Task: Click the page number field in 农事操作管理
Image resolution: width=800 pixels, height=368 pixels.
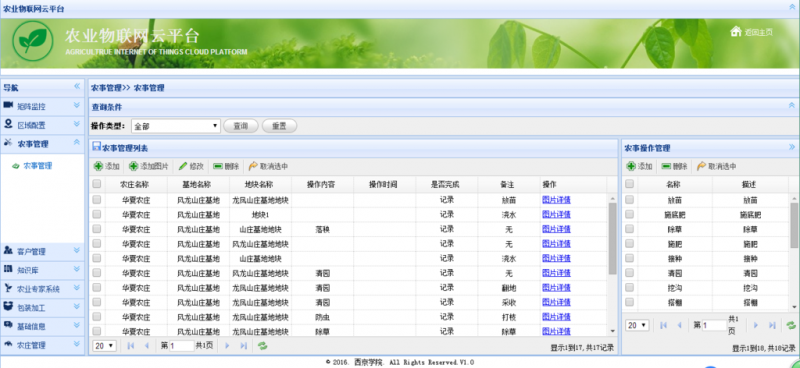Action: (x=714, y=325)
